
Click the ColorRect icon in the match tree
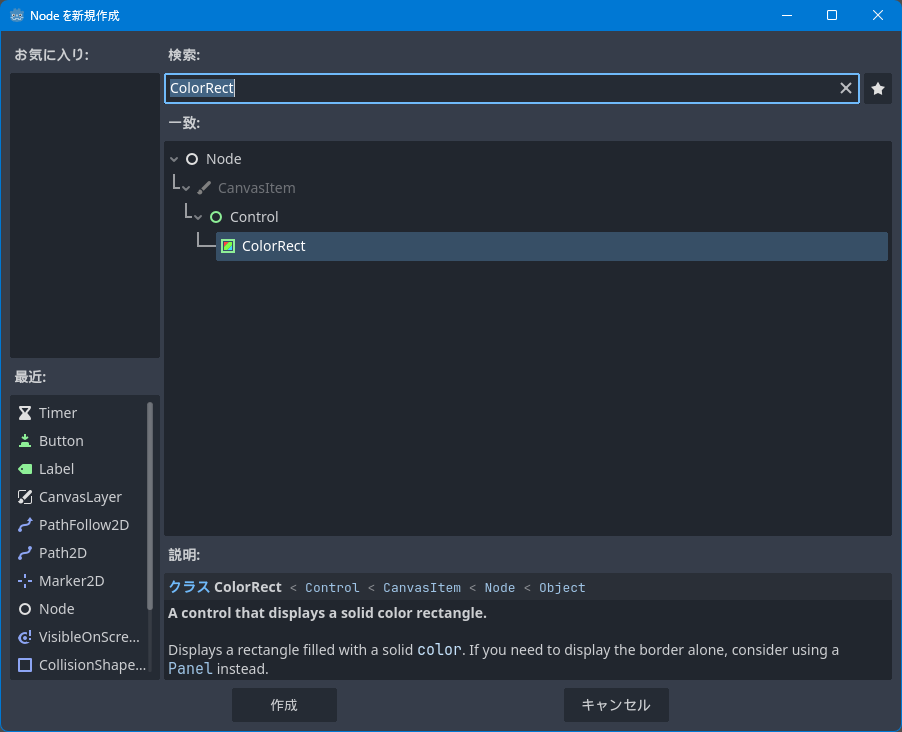point(228,246)
